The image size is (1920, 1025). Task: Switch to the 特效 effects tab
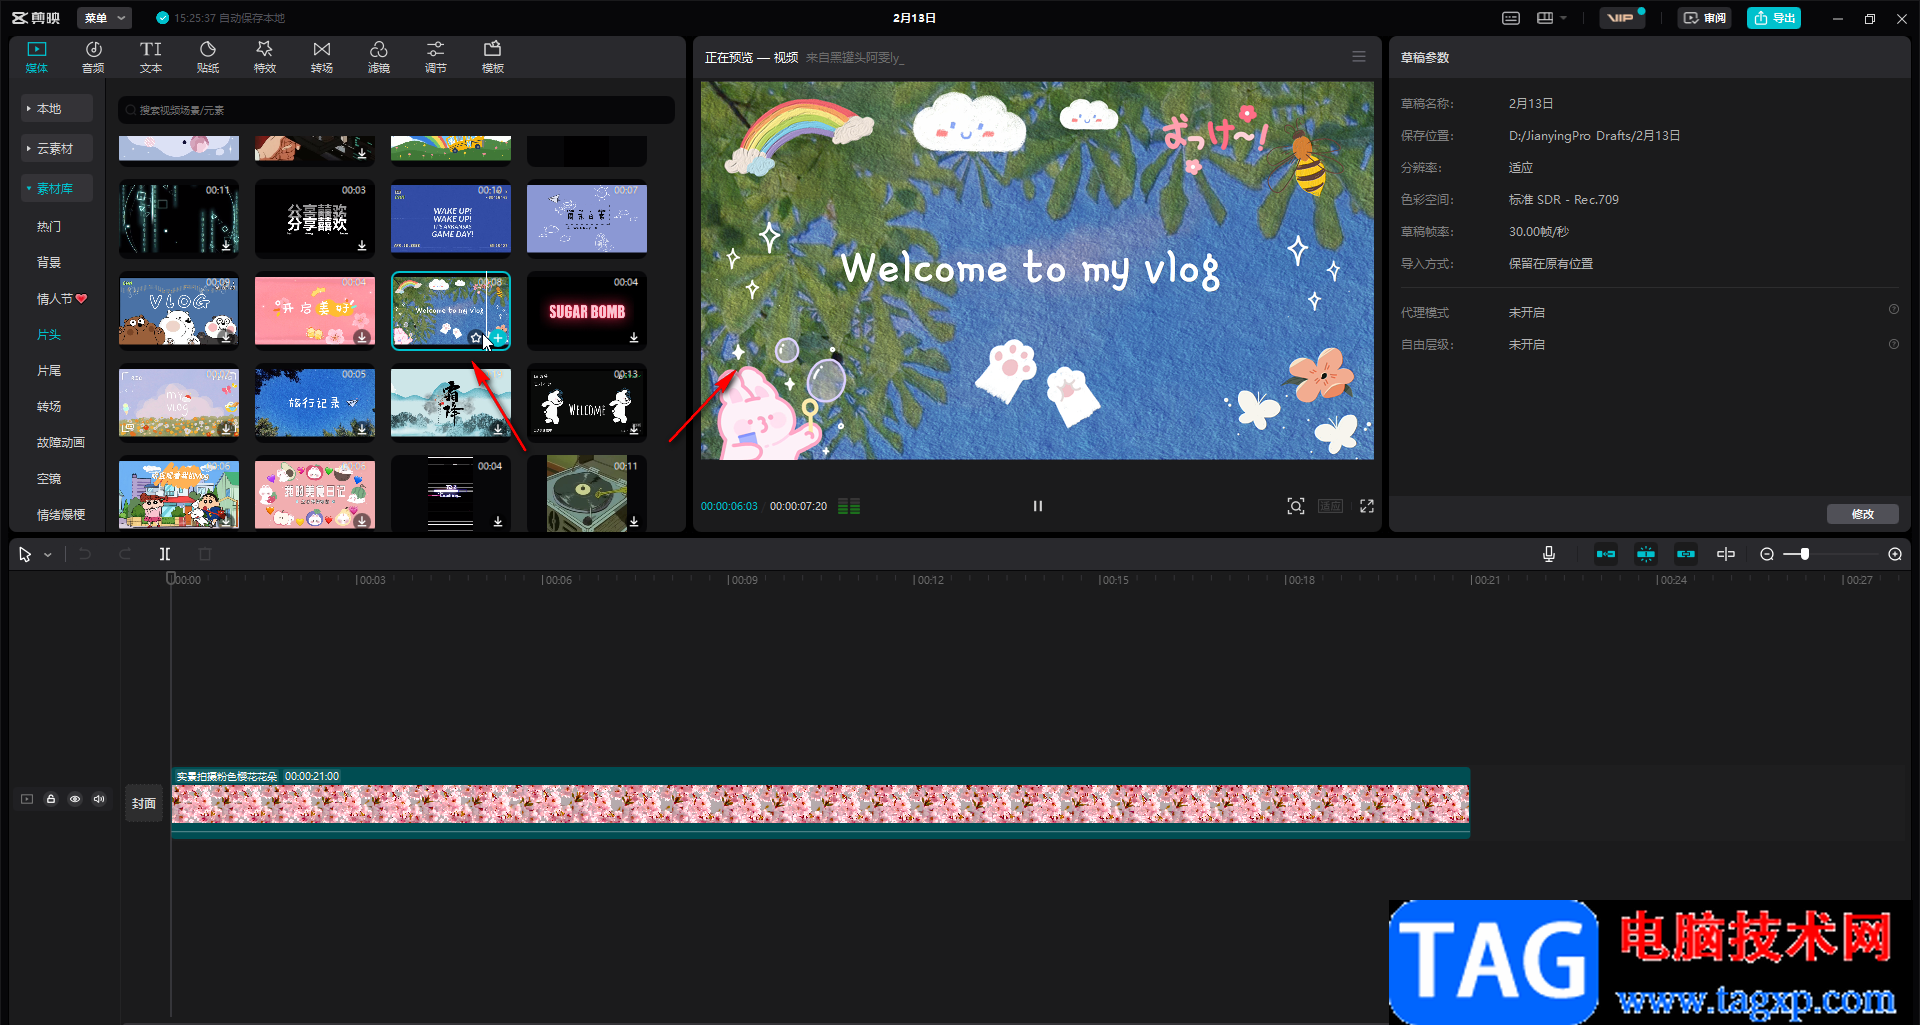[264, 57]
